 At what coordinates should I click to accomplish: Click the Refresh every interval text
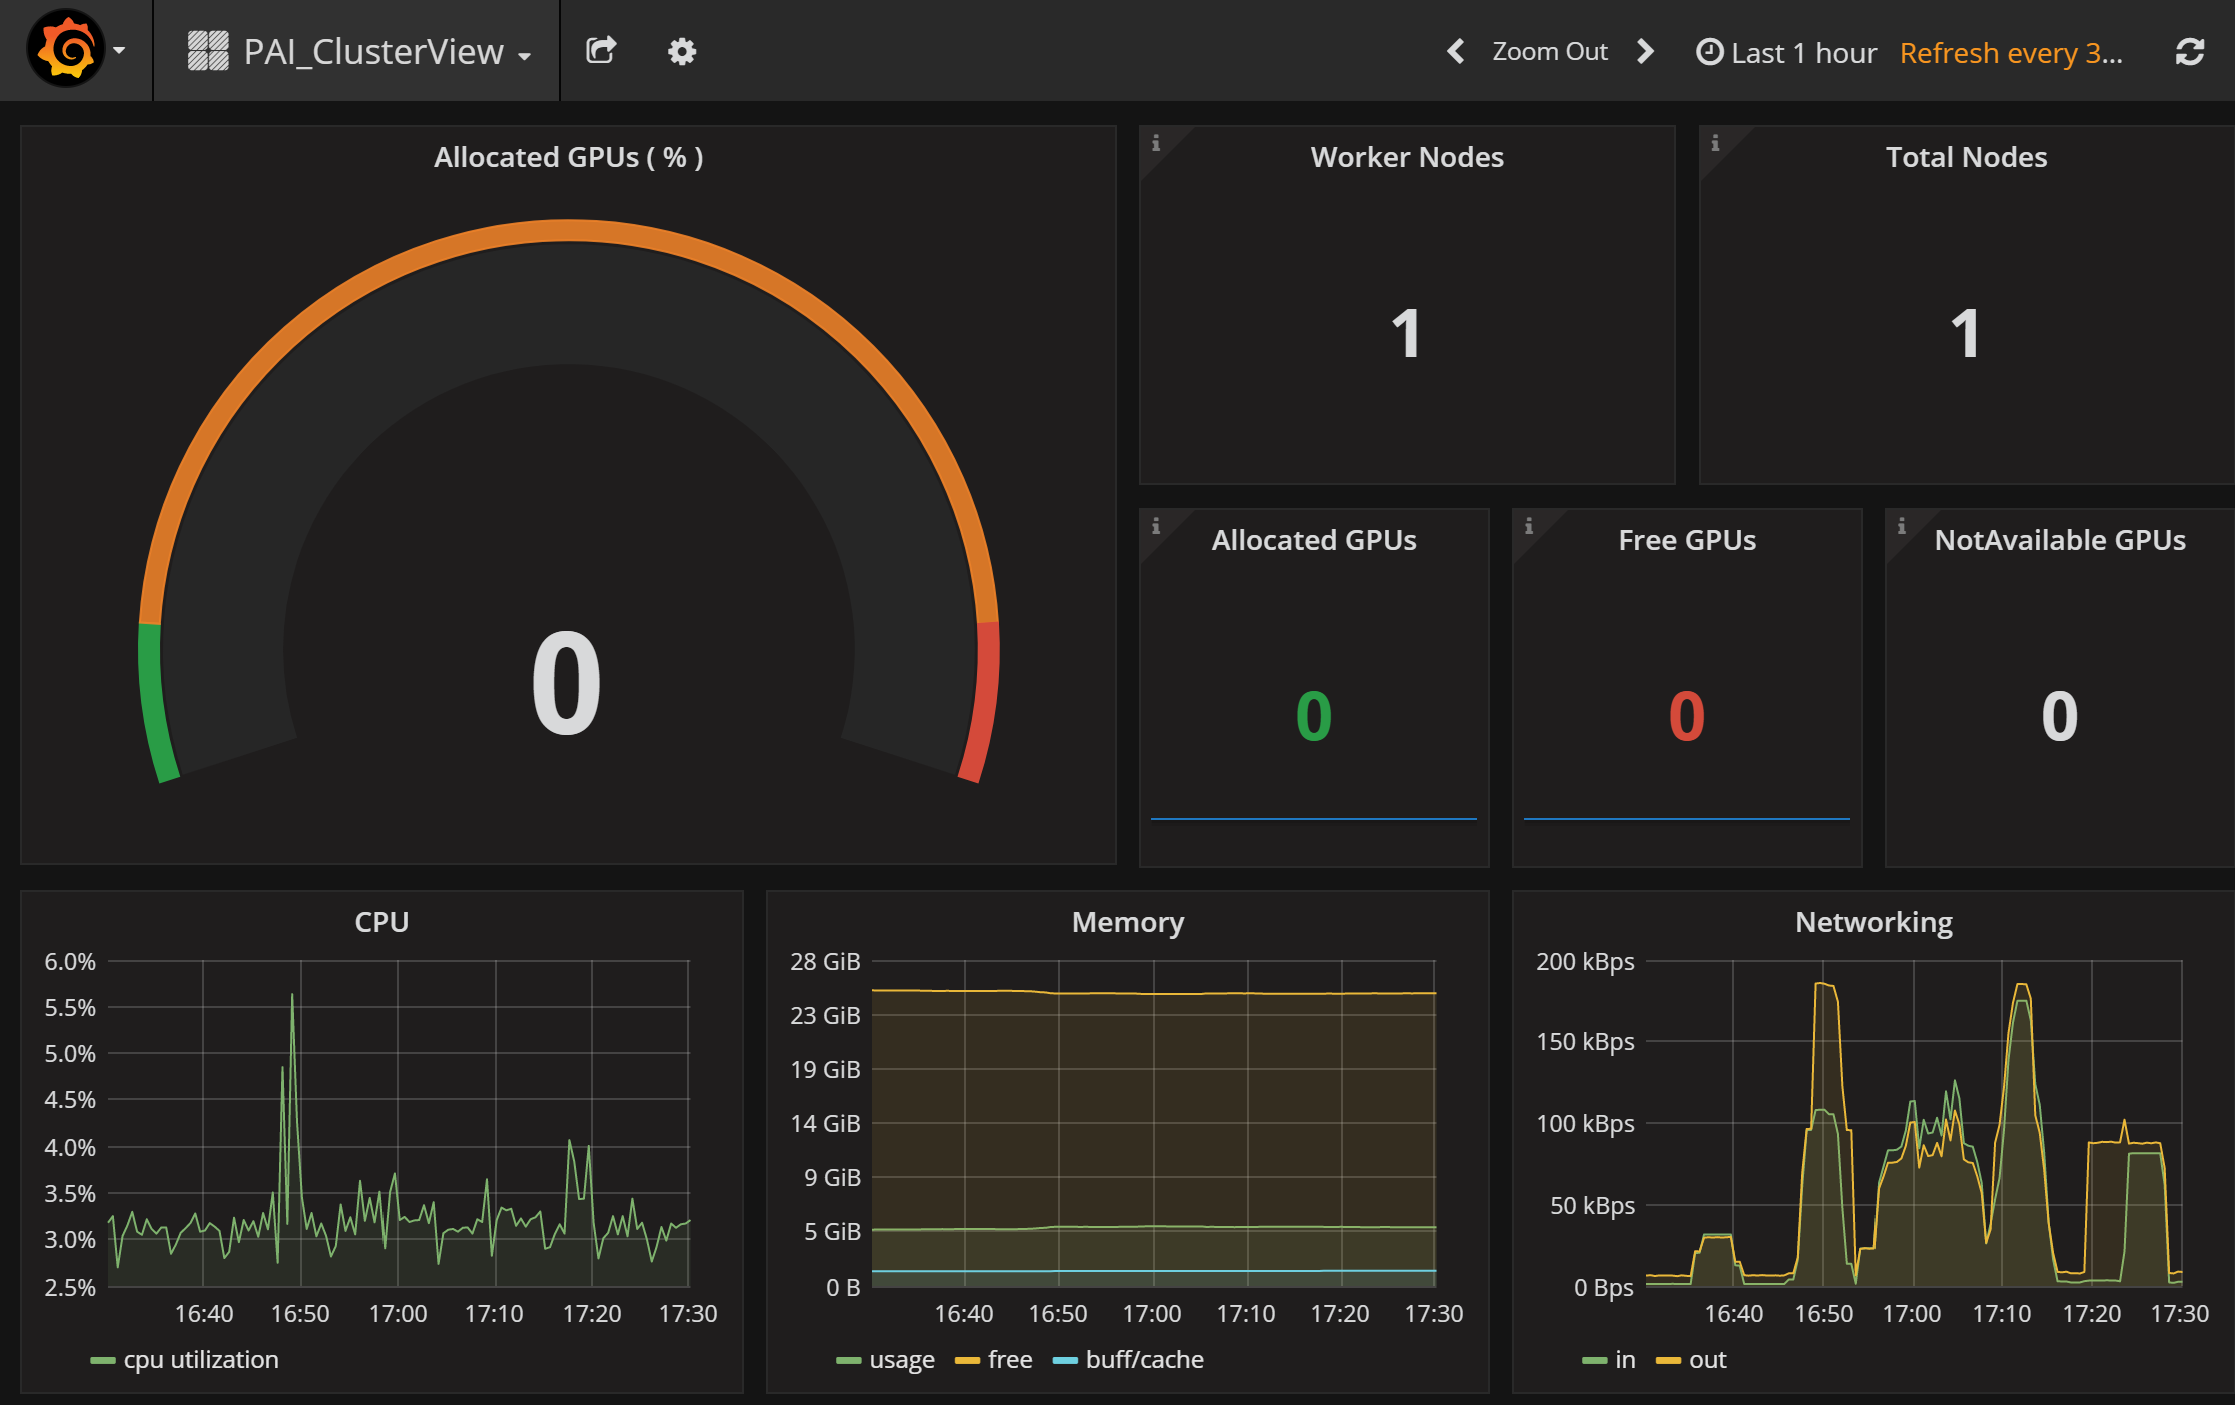(x=2011, y=53)
